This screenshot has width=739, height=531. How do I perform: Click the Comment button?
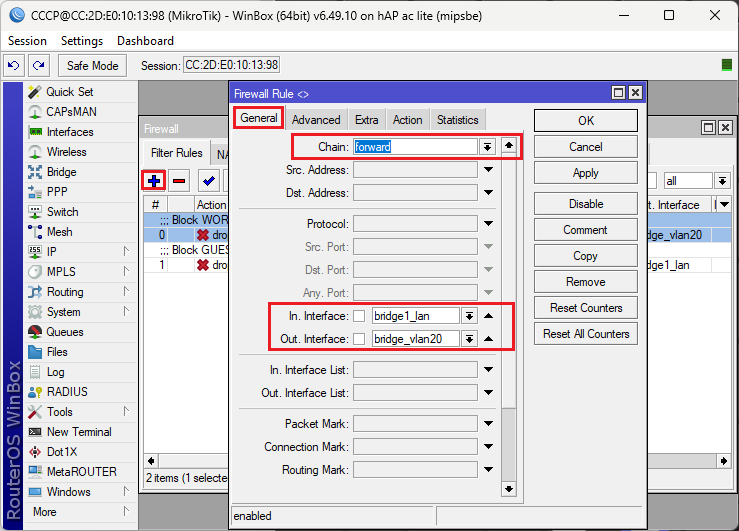point(586,230)
